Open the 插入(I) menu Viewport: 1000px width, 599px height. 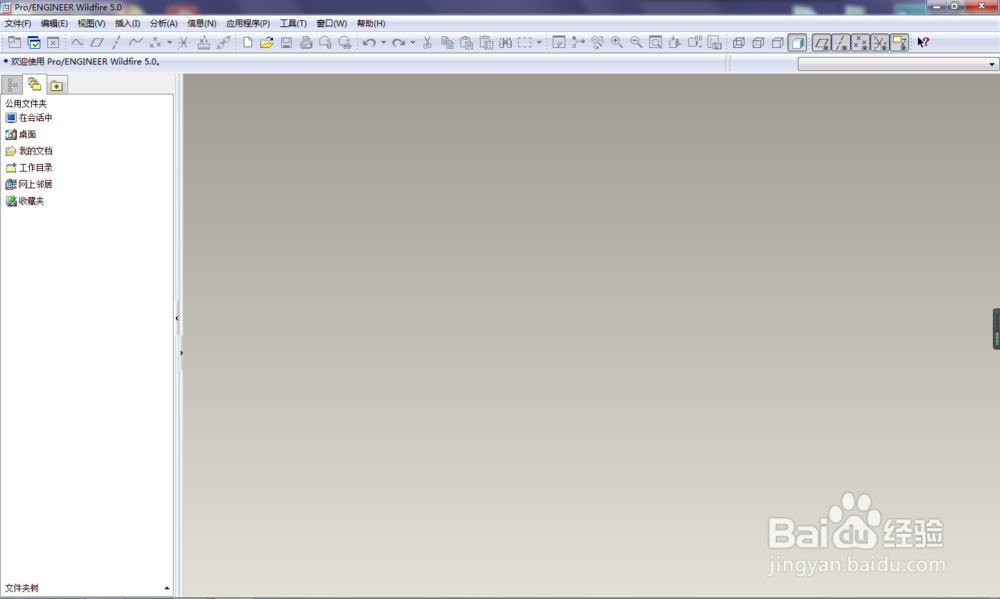128,24
